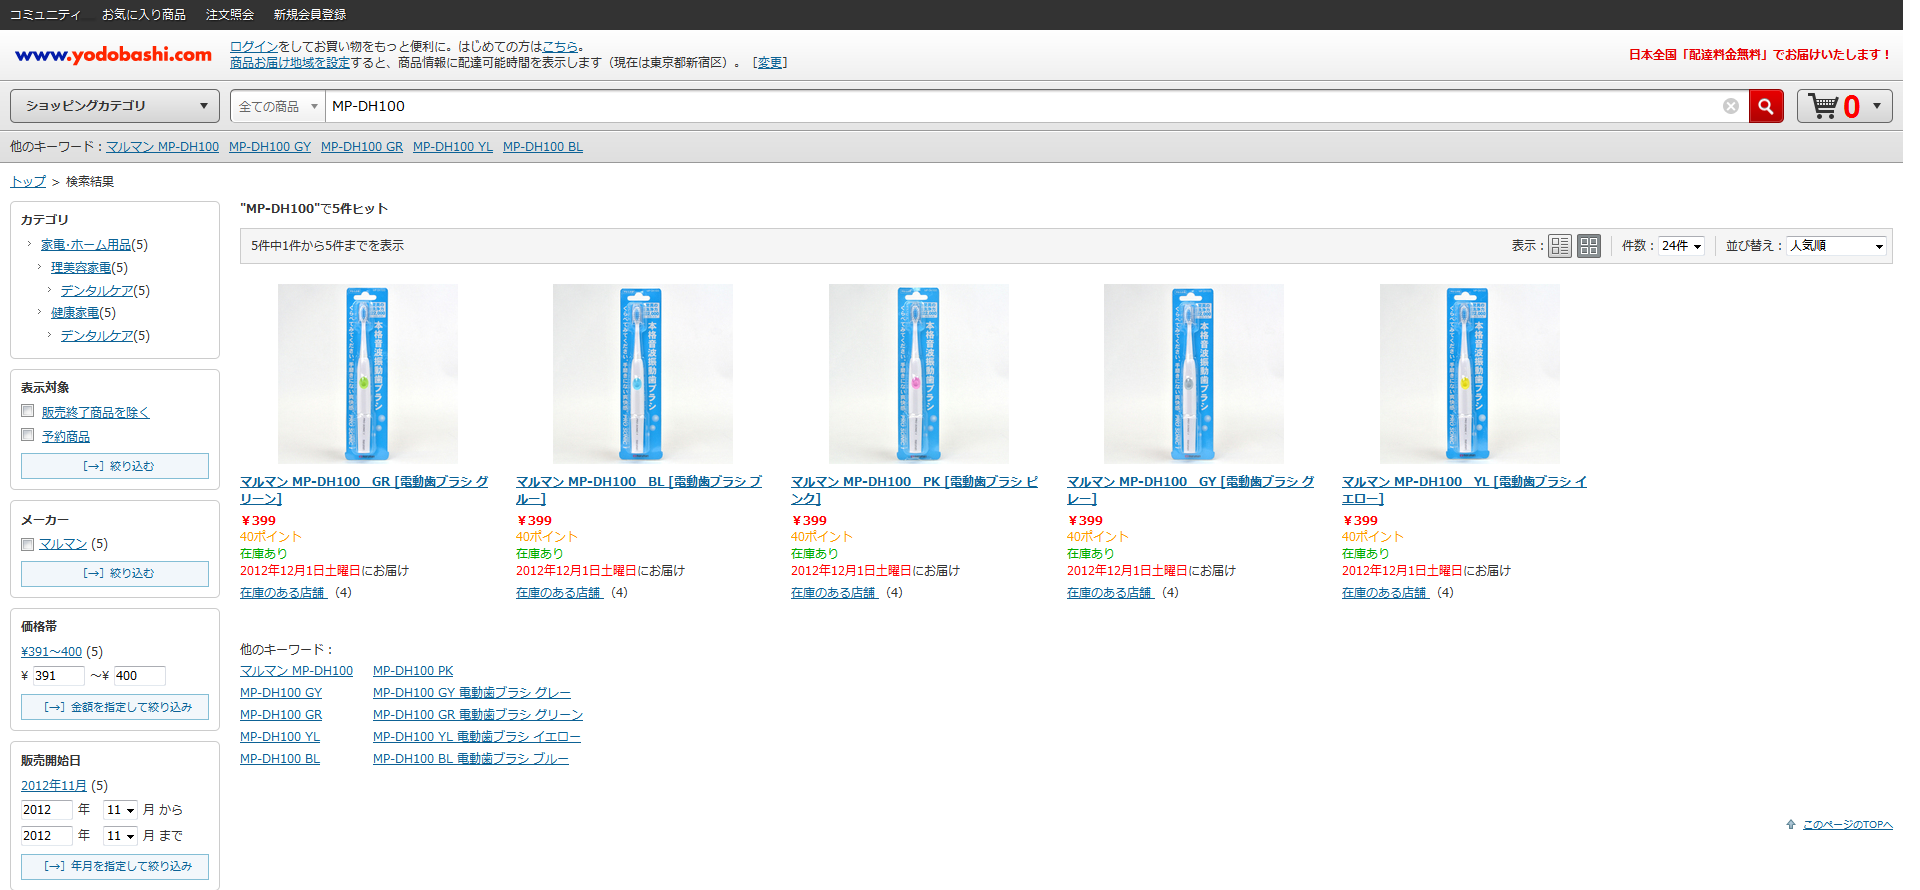The height and width of the screenshot is (890, 1920).
Task: Open 新規会員登録 in top menu
Action: pos(310,14)
